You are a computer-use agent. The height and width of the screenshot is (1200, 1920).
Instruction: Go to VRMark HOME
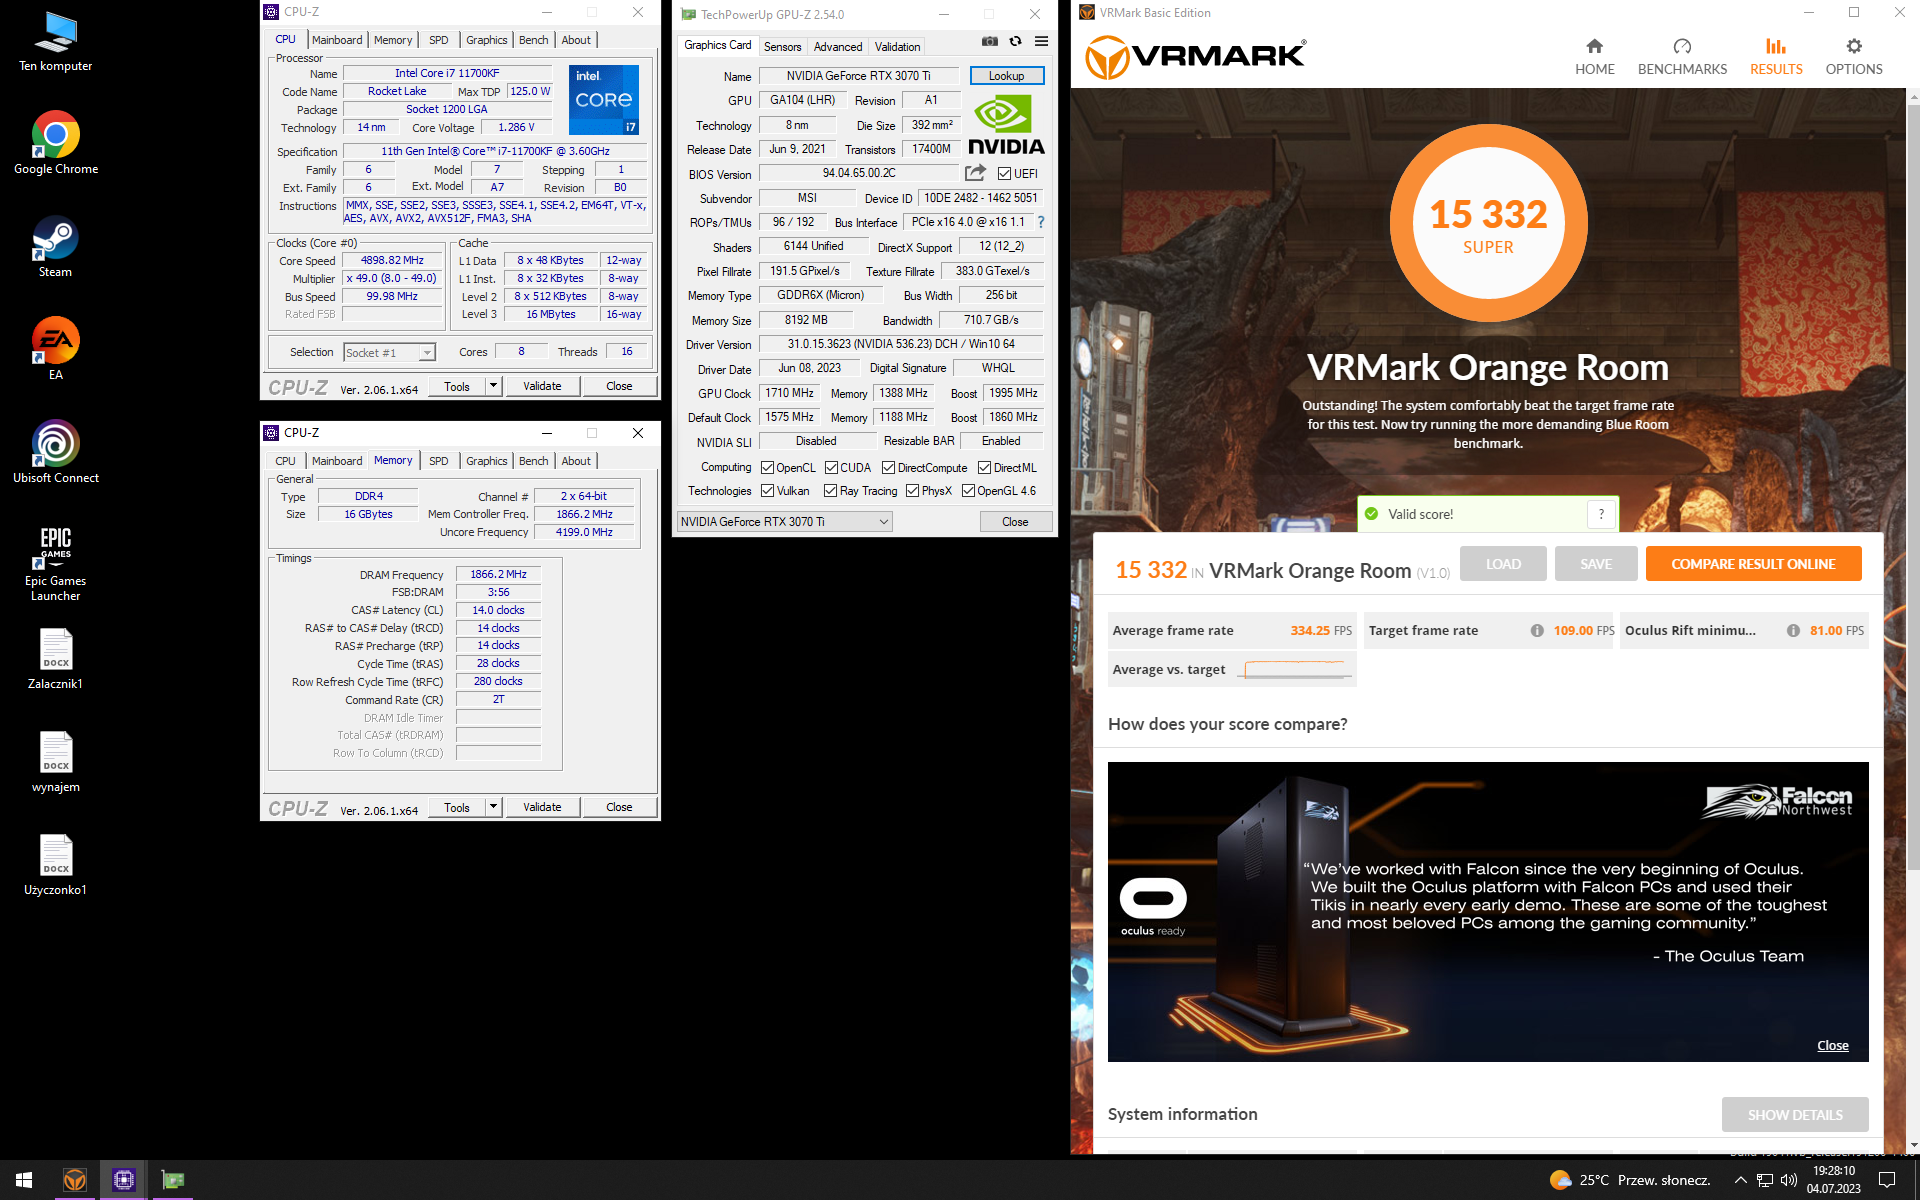click(x=1594, y=57)
